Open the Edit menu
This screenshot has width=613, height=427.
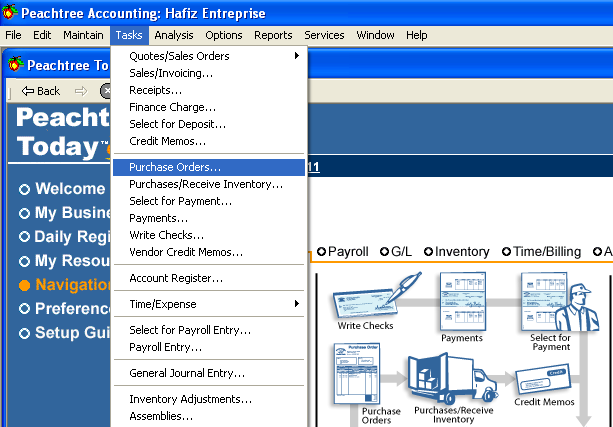click(42, 35)
